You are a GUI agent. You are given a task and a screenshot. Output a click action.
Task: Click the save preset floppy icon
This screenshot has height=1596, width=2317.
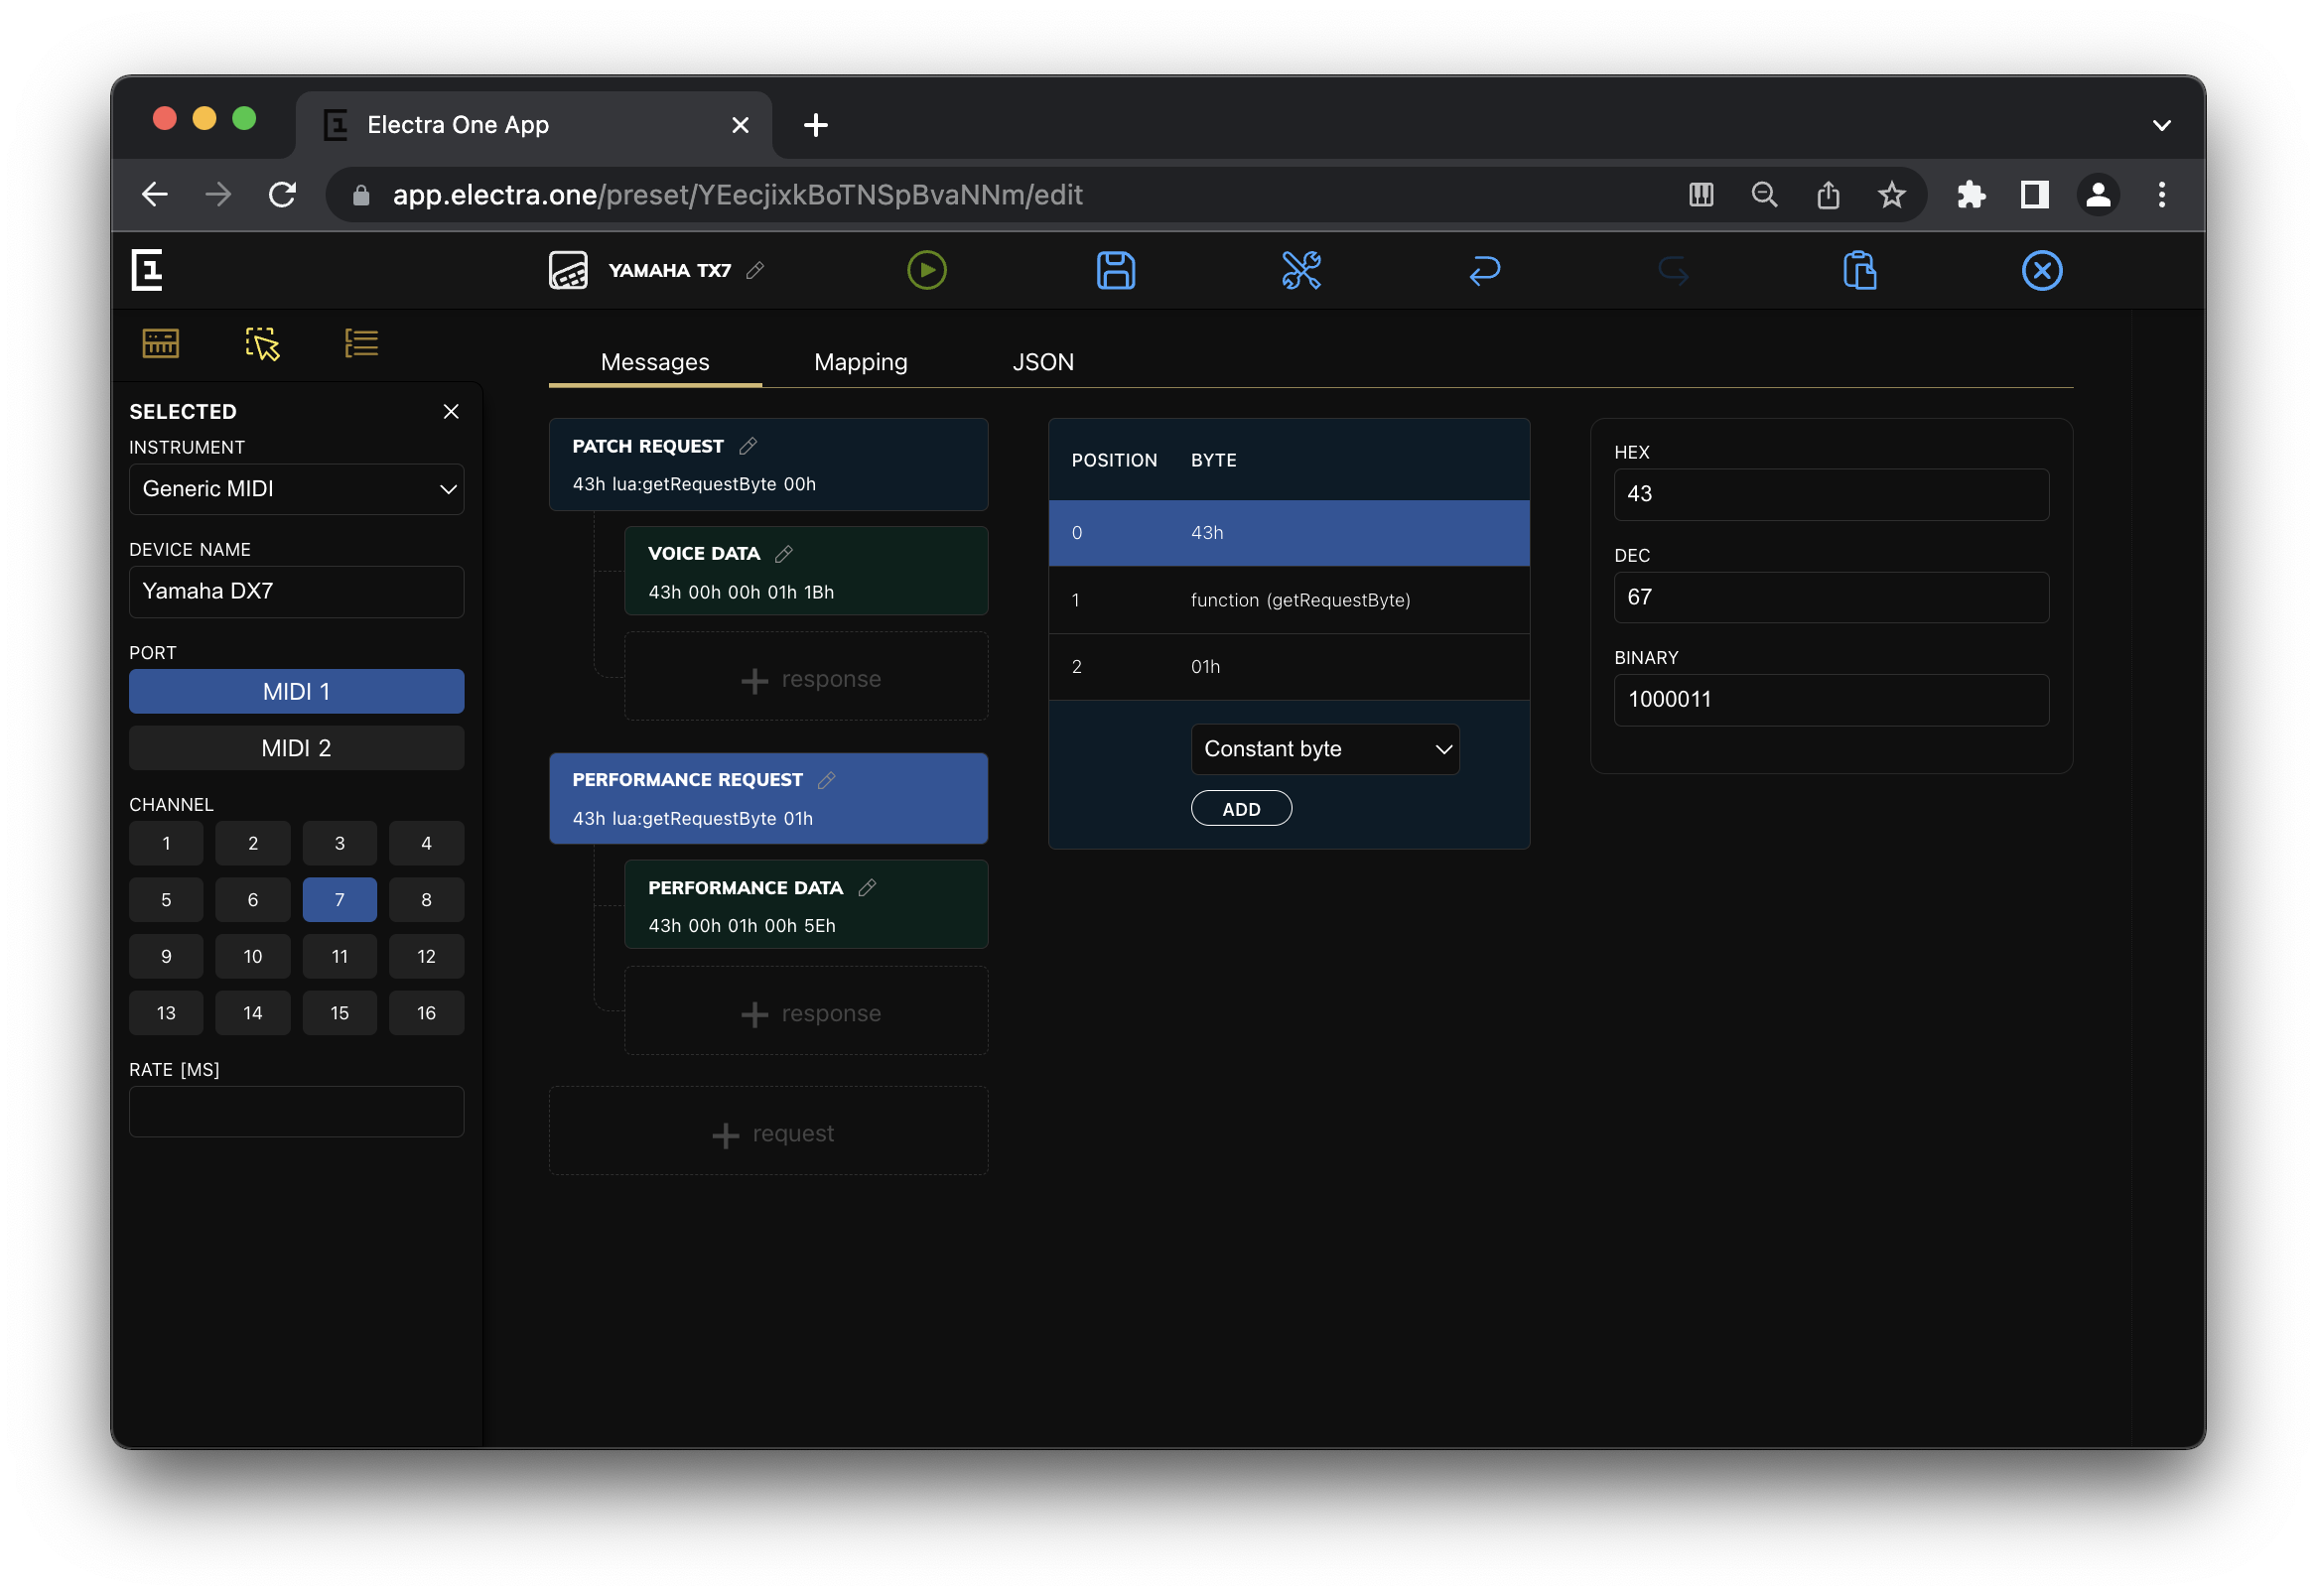1115,270
